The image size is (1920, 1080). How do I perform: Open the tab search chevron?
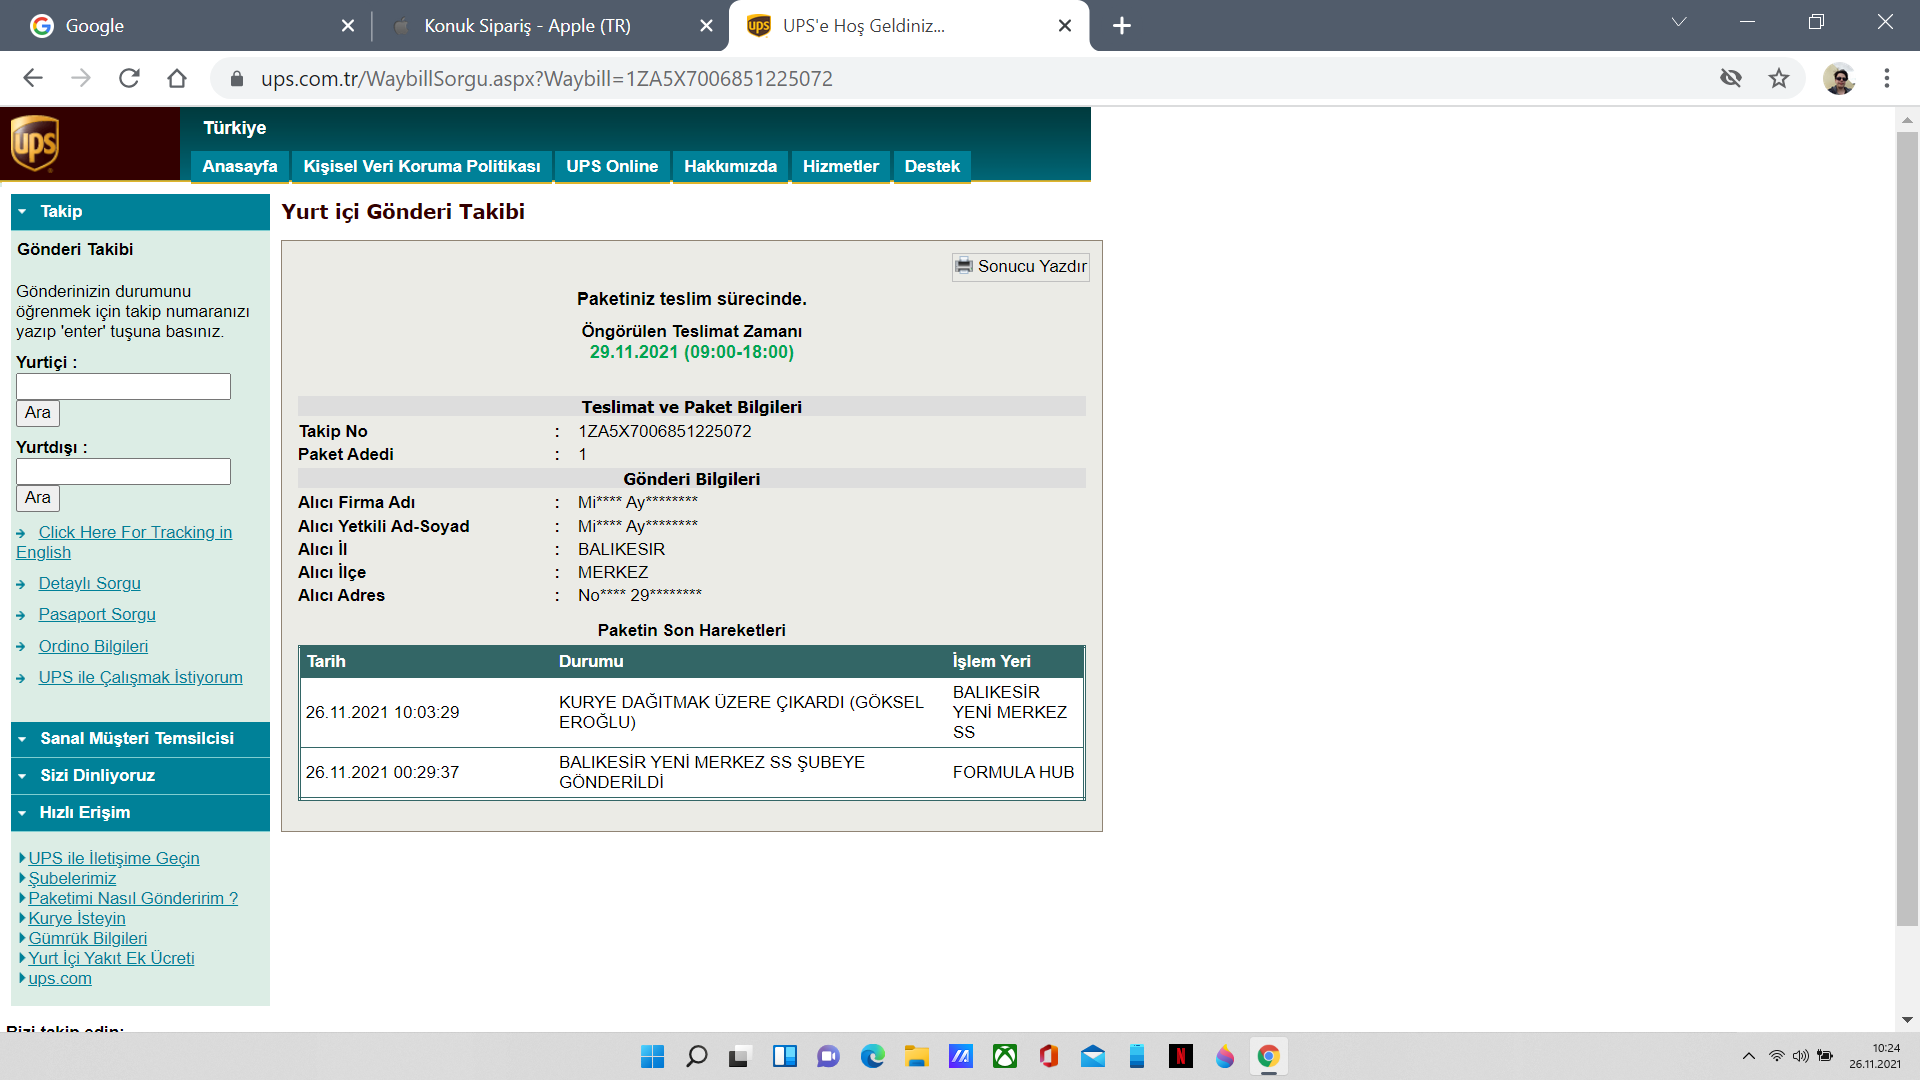pyautogui.click(x=1679, y=22)
